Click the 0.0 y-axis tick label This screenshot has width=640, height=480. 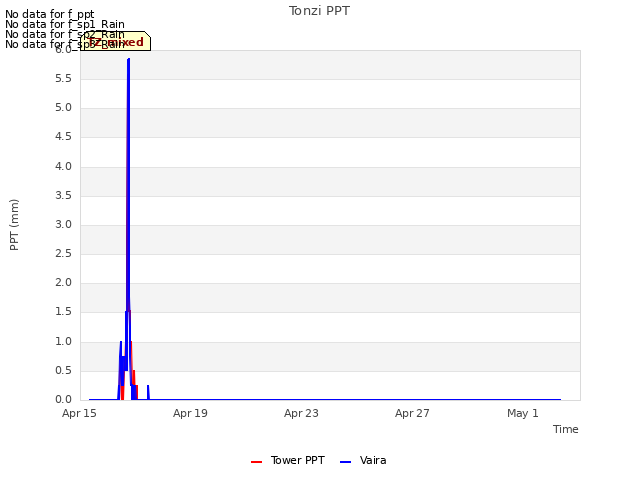point(63,400)
